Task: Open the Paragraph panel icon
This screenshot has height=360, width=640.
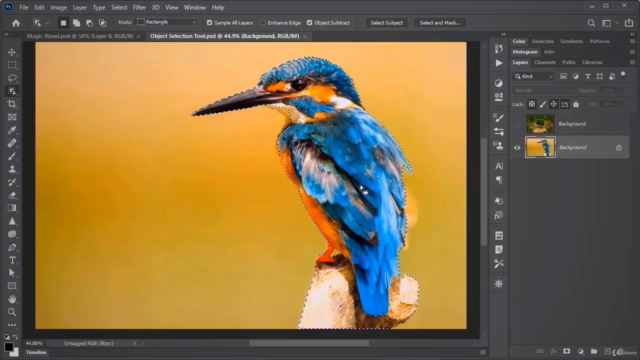Action: (499, 180)
